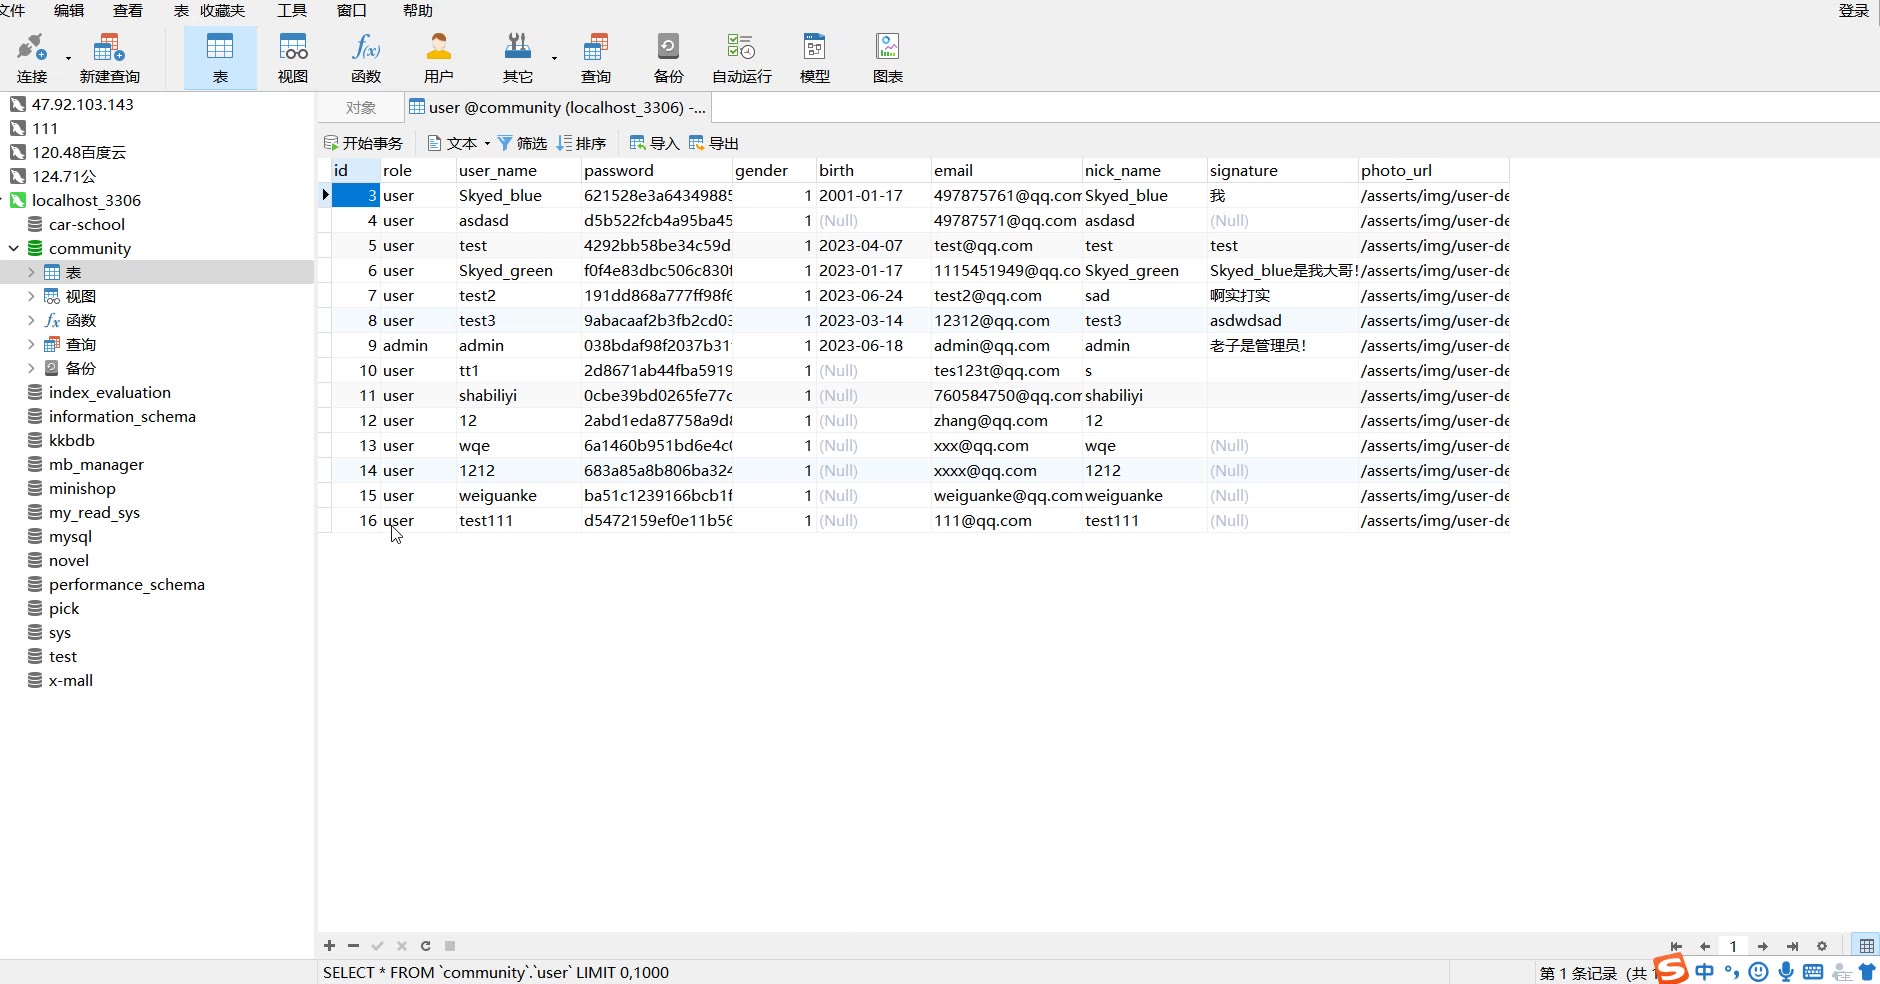Add a new record with plus button
This screenshot has height=984, width=1880.
329,946
